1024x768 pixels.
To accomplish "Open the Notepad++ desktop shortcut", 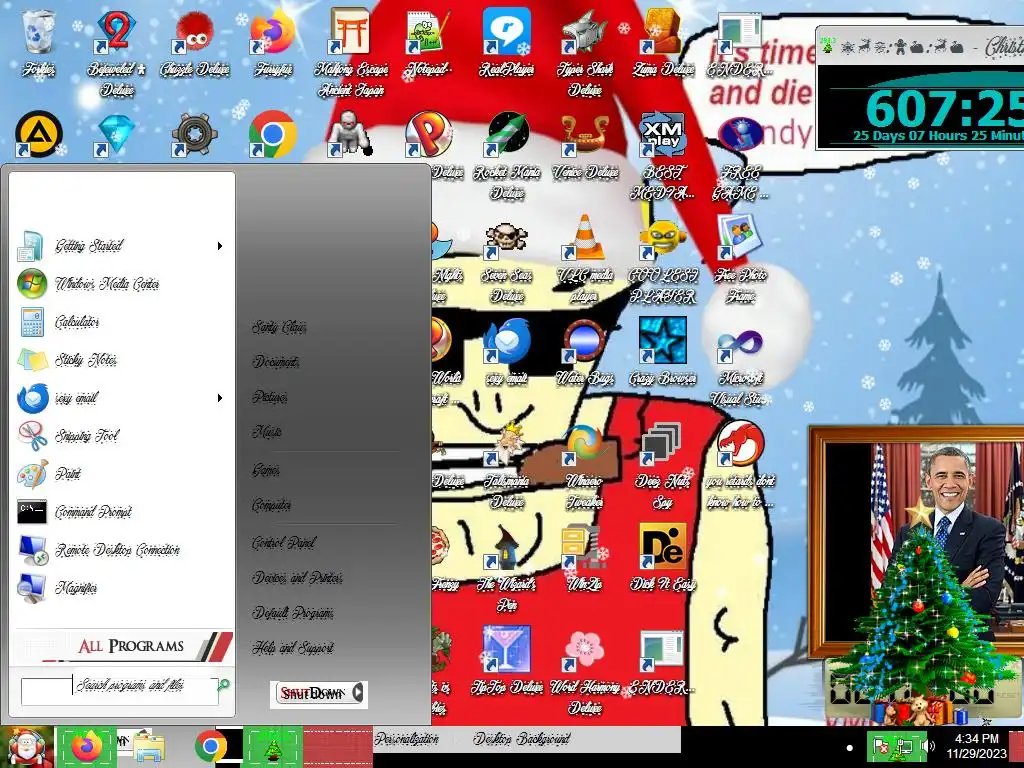I will point(428,43).
